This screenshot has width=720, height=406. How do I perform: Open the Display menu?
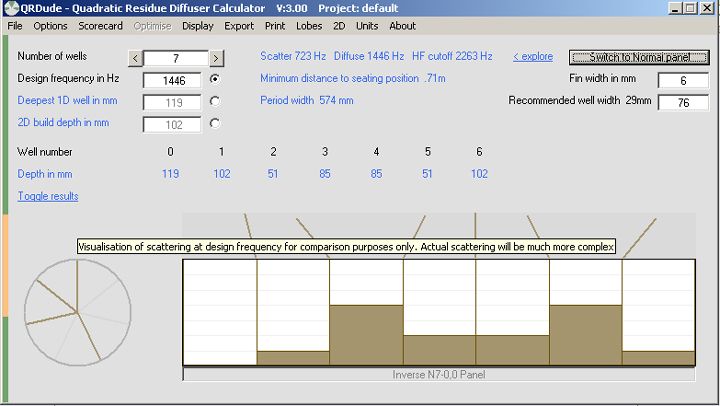coord(198,26)
